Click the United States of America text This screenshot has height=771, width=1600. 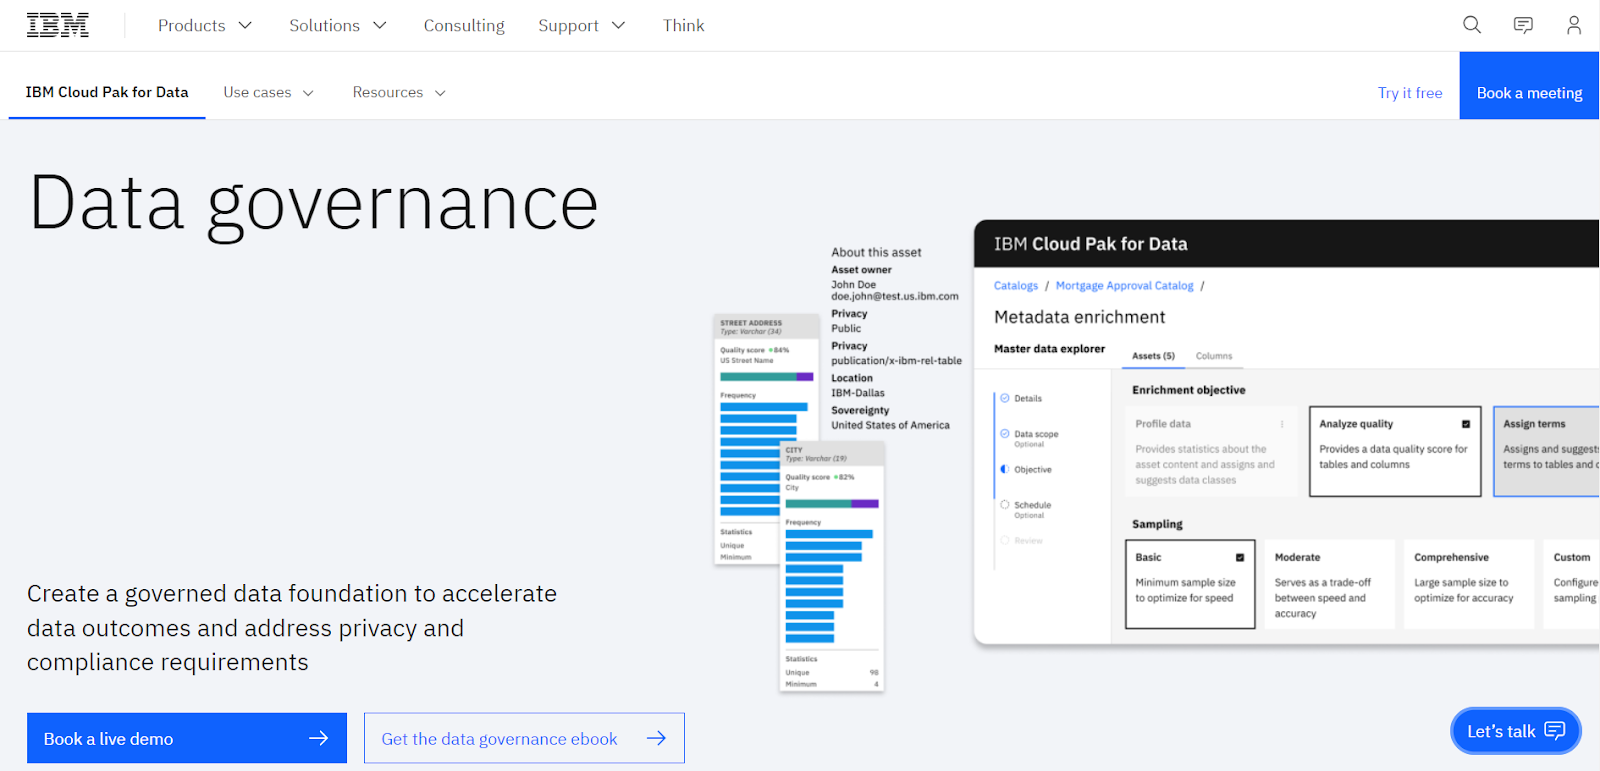coord(890,425)
